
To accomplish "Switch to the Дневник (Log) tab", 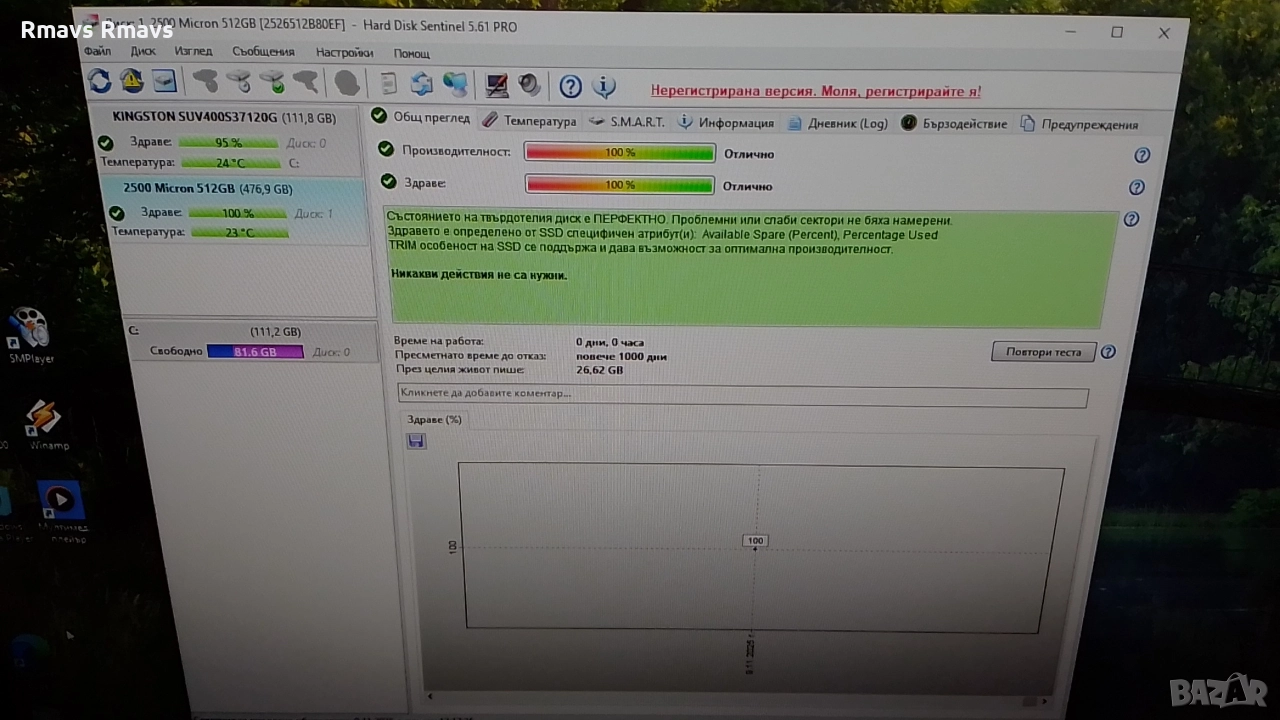I will tap(838, 124).
